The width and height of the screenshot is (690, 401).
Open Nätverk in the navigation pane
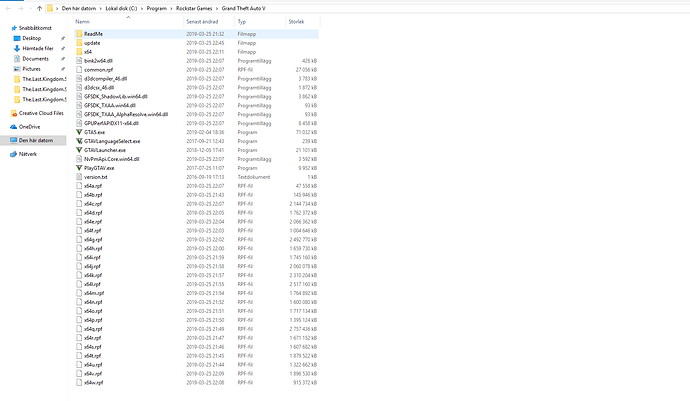27,155
